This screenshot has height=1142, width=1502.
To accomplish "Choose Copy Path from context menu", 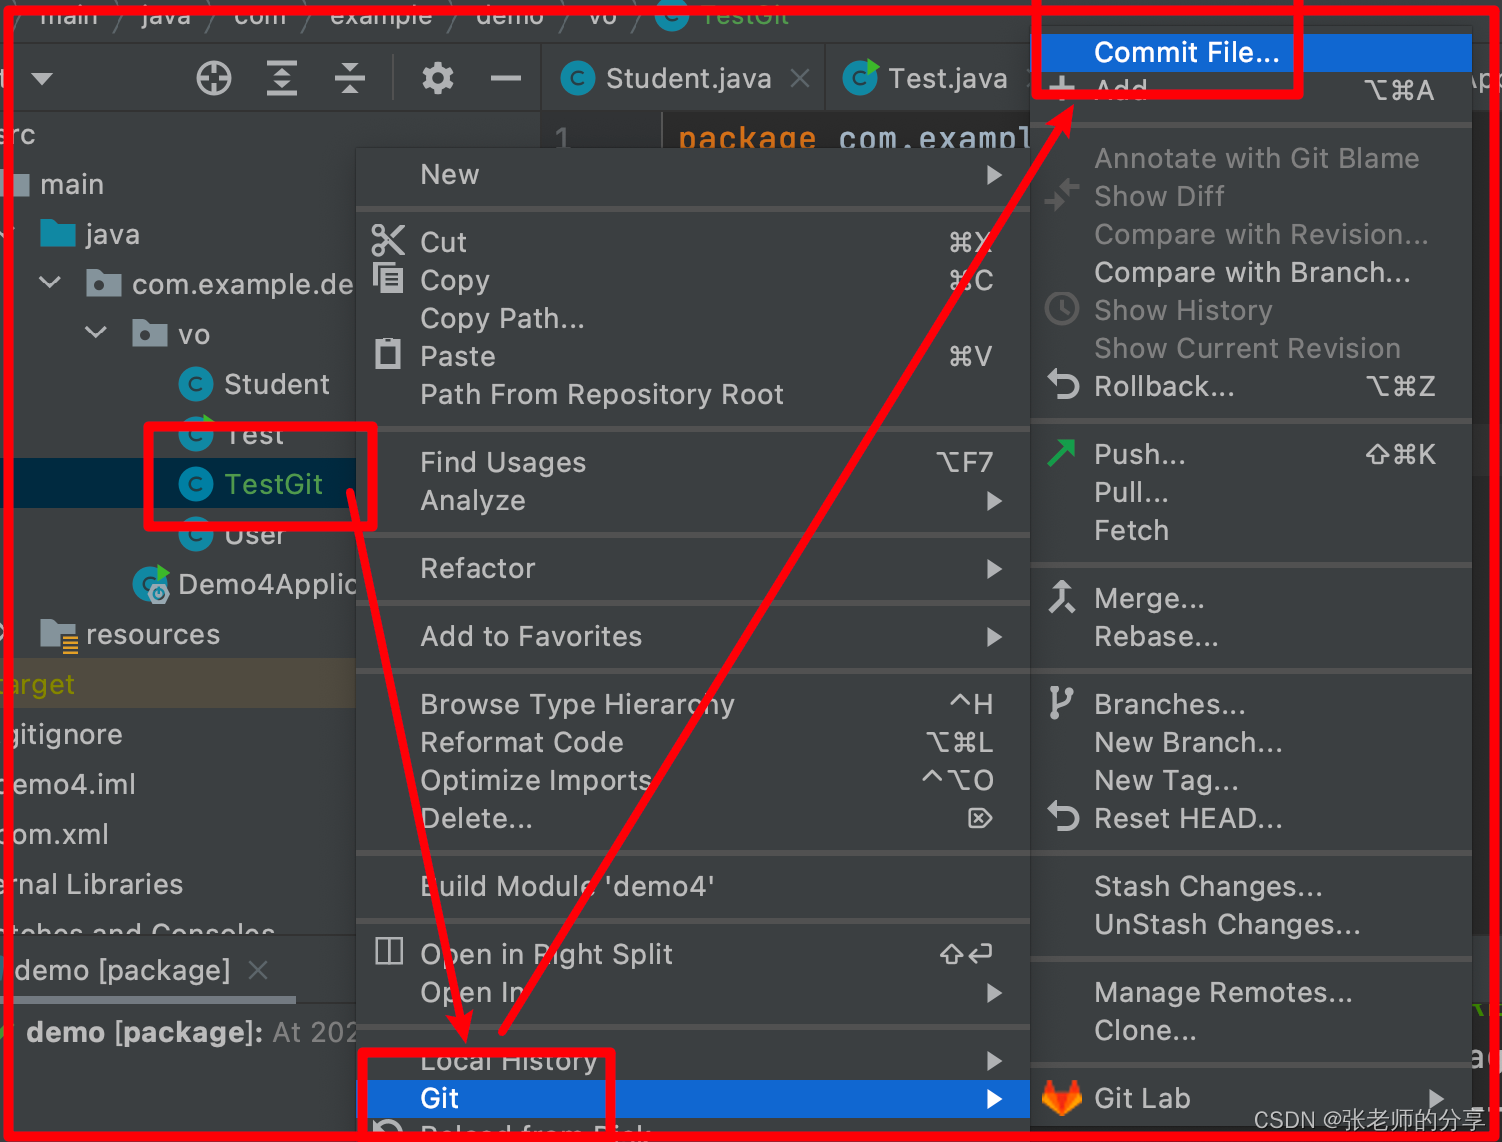I will 693,318.
